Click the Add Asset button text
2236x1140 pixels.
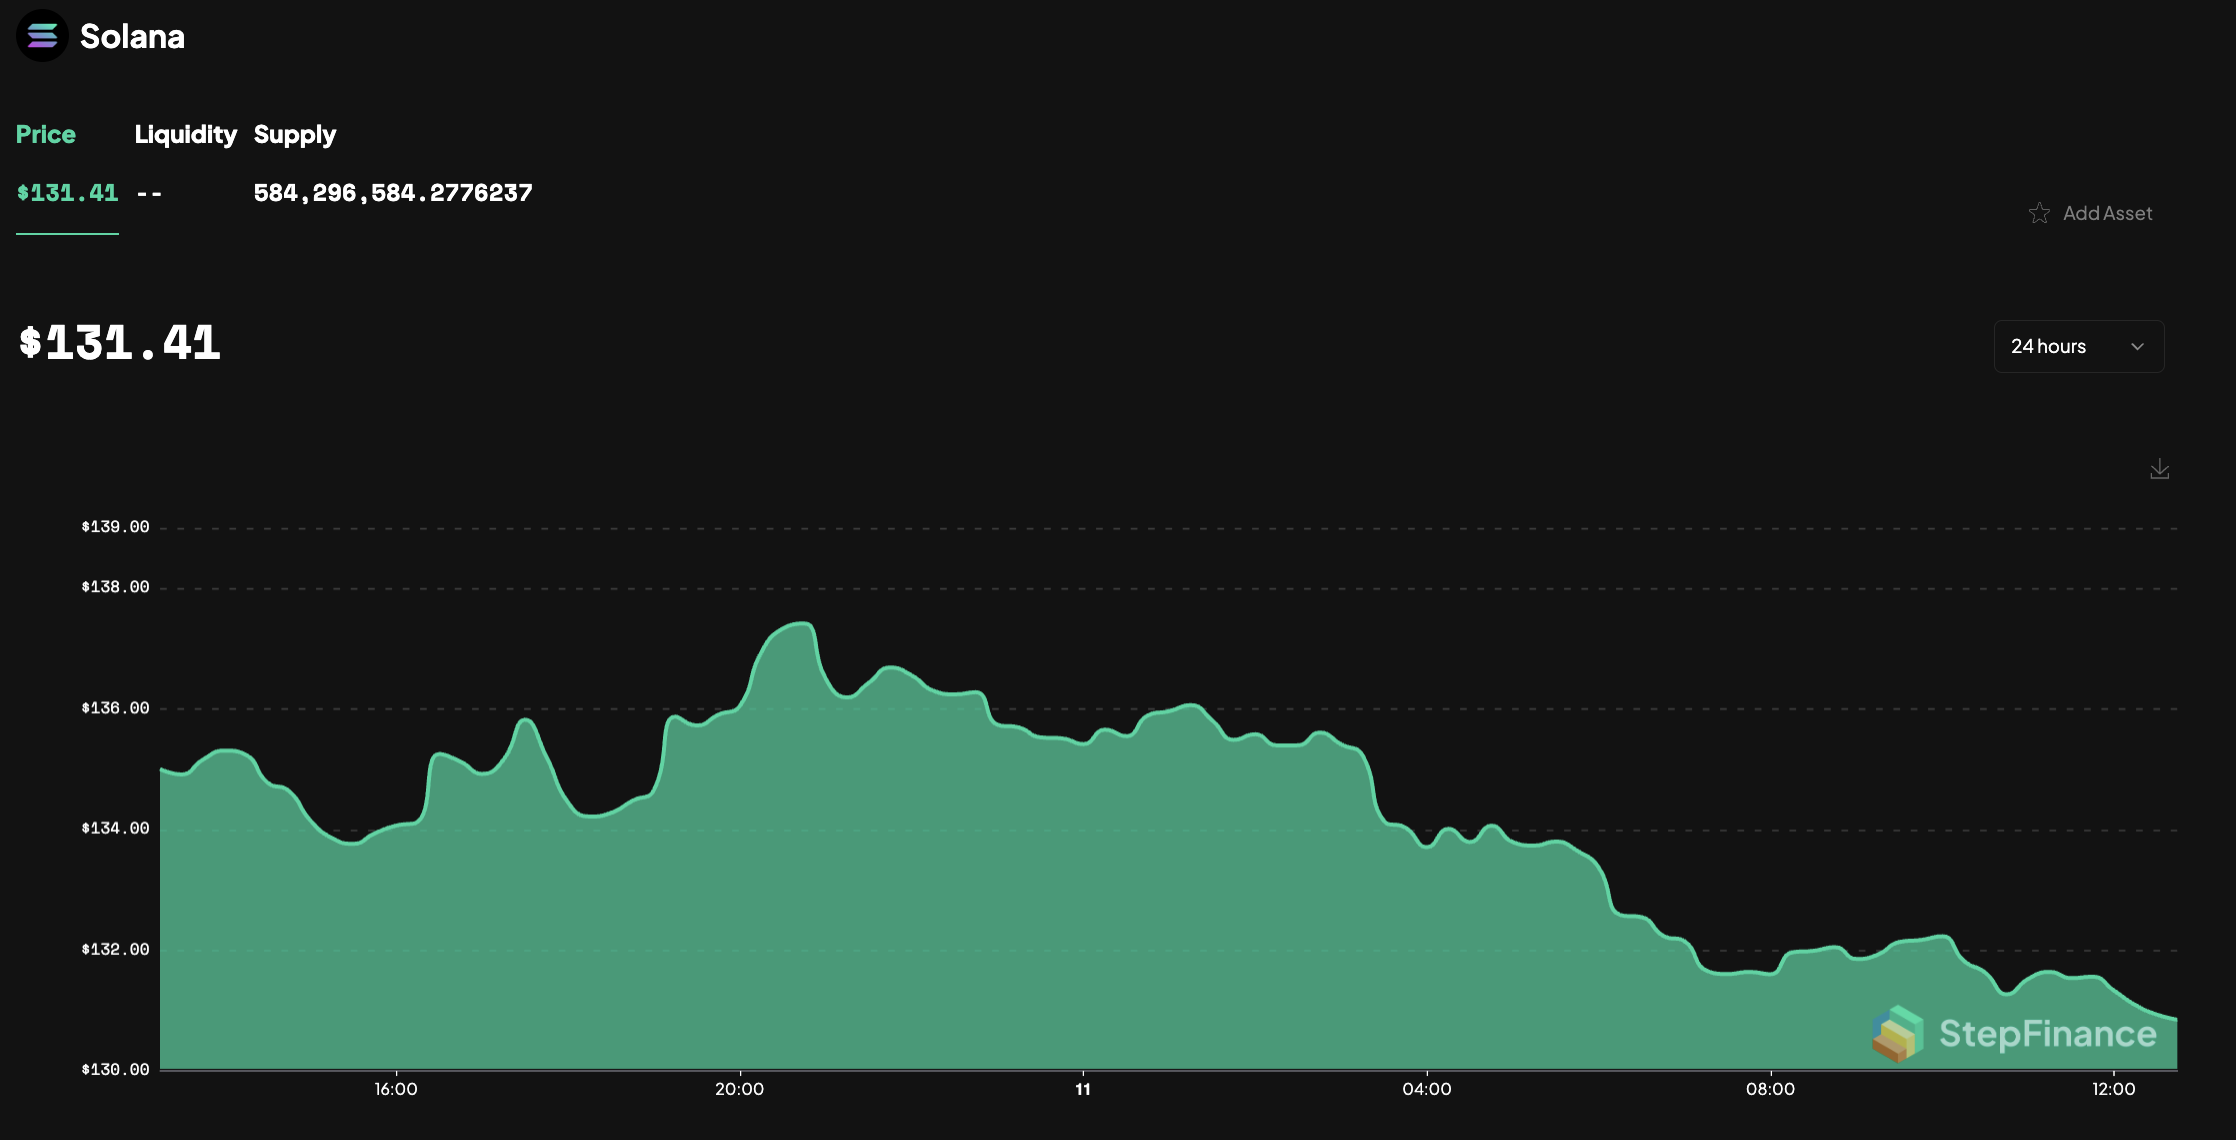pos(2107,213)
